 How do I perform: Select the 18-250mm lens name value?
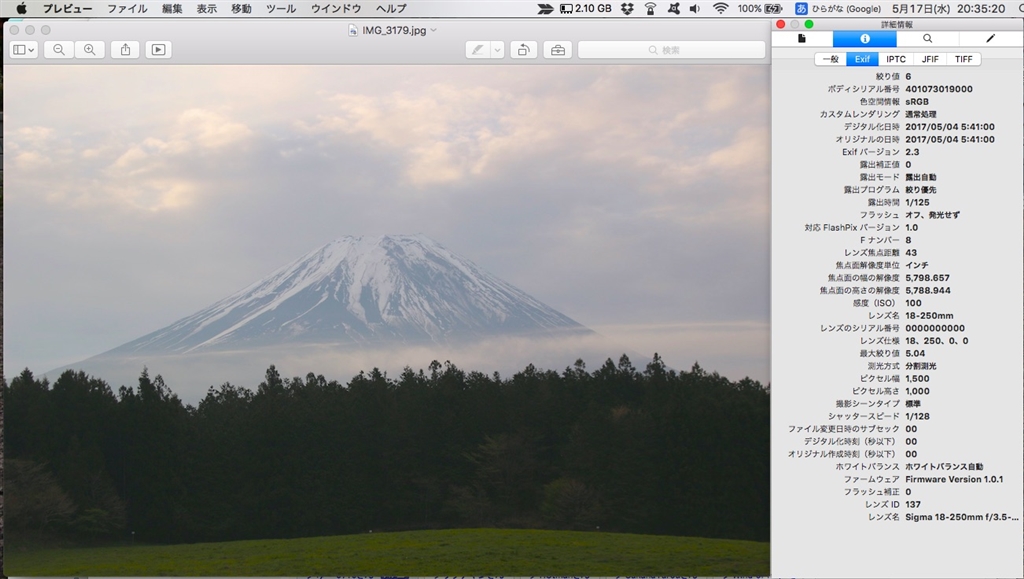point(929,315)
